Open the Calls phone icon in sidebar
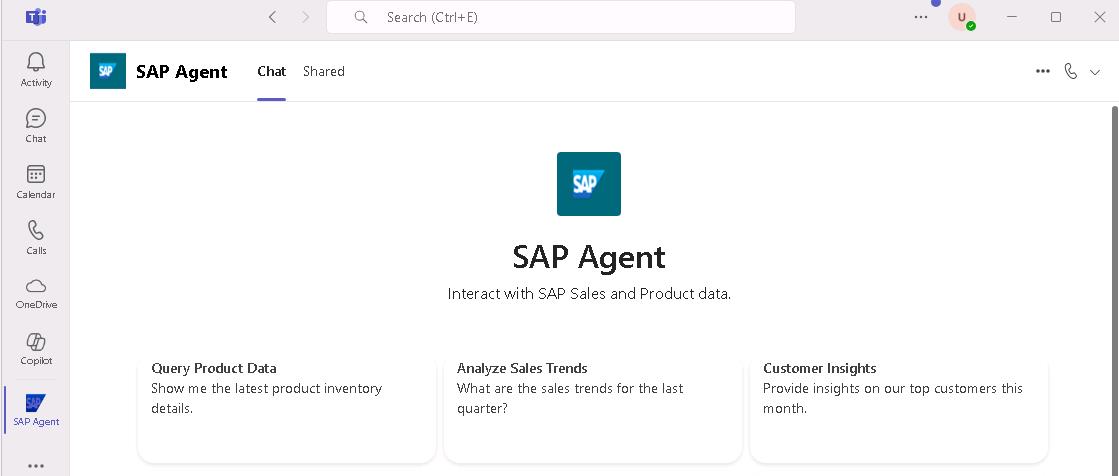The image size is (1119, 476). click(36, 237)
